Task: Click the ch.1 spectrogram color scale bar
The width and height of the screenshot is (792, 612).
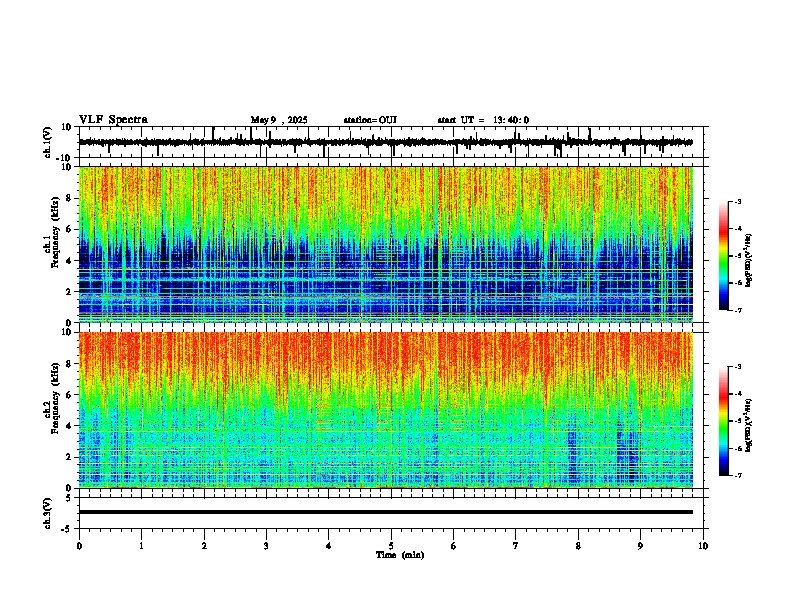Action: pyautogui.click(x=724, y=256)
